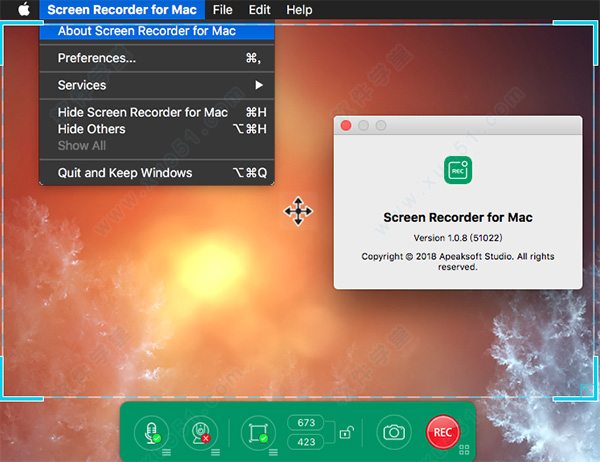Open region options menu lines
Screen dimensions: 600x462
point(273,453)
